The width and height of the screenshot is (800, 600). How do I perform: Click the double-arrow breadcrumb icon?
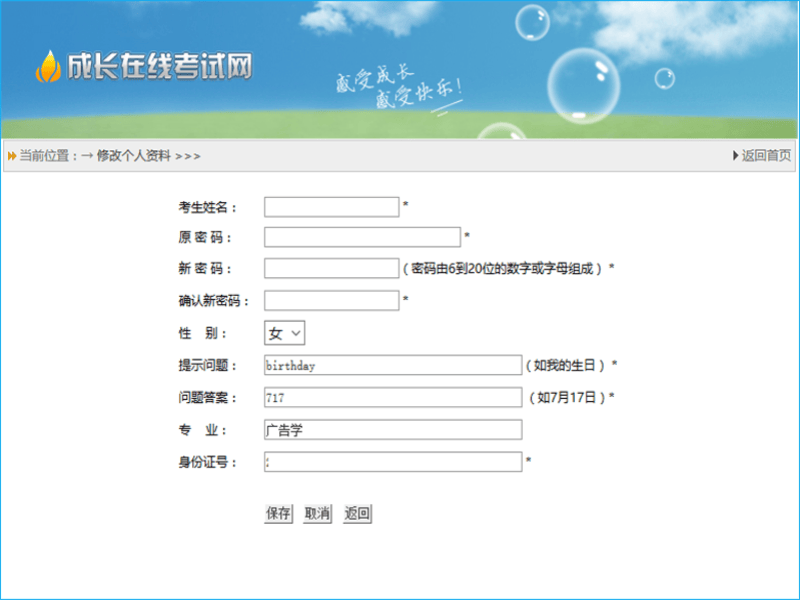pyautogui.click(x=10, y=155)
